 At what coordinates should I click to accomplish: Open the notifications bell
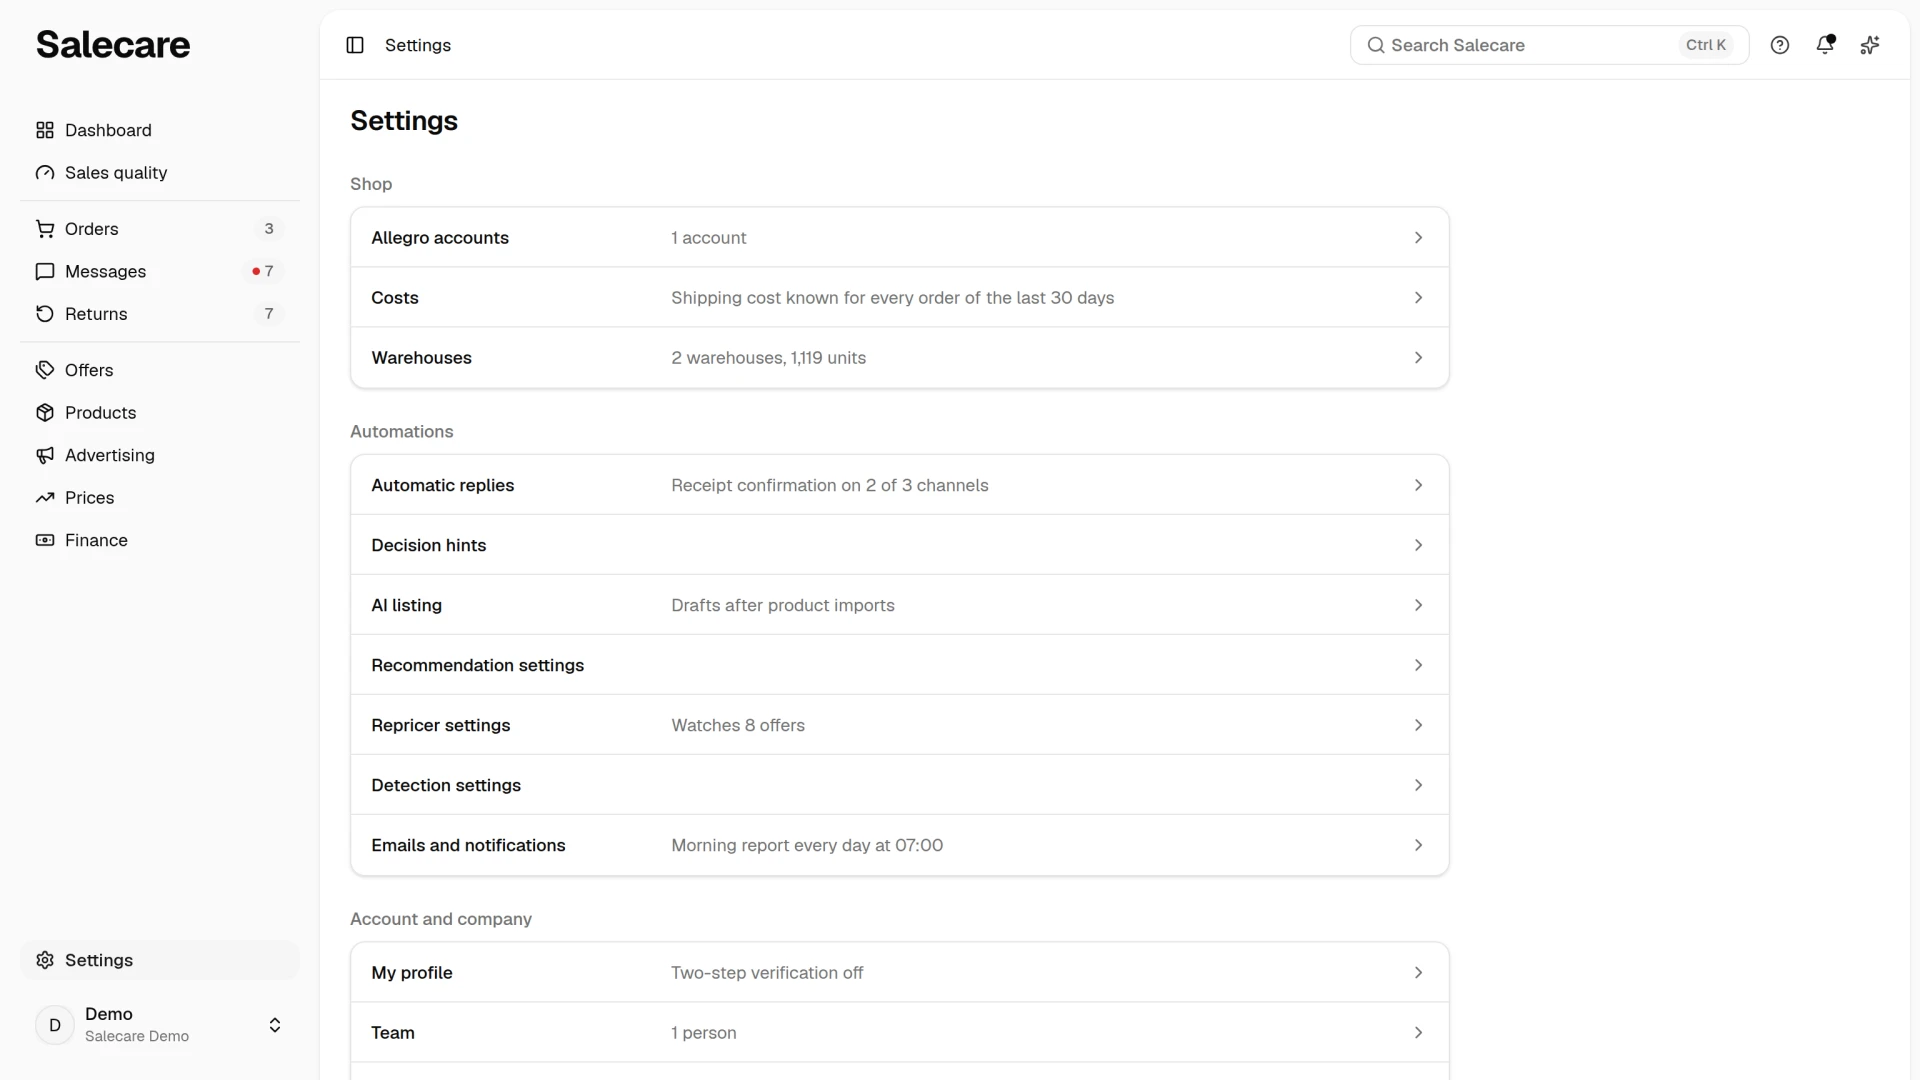[1825, 45]
